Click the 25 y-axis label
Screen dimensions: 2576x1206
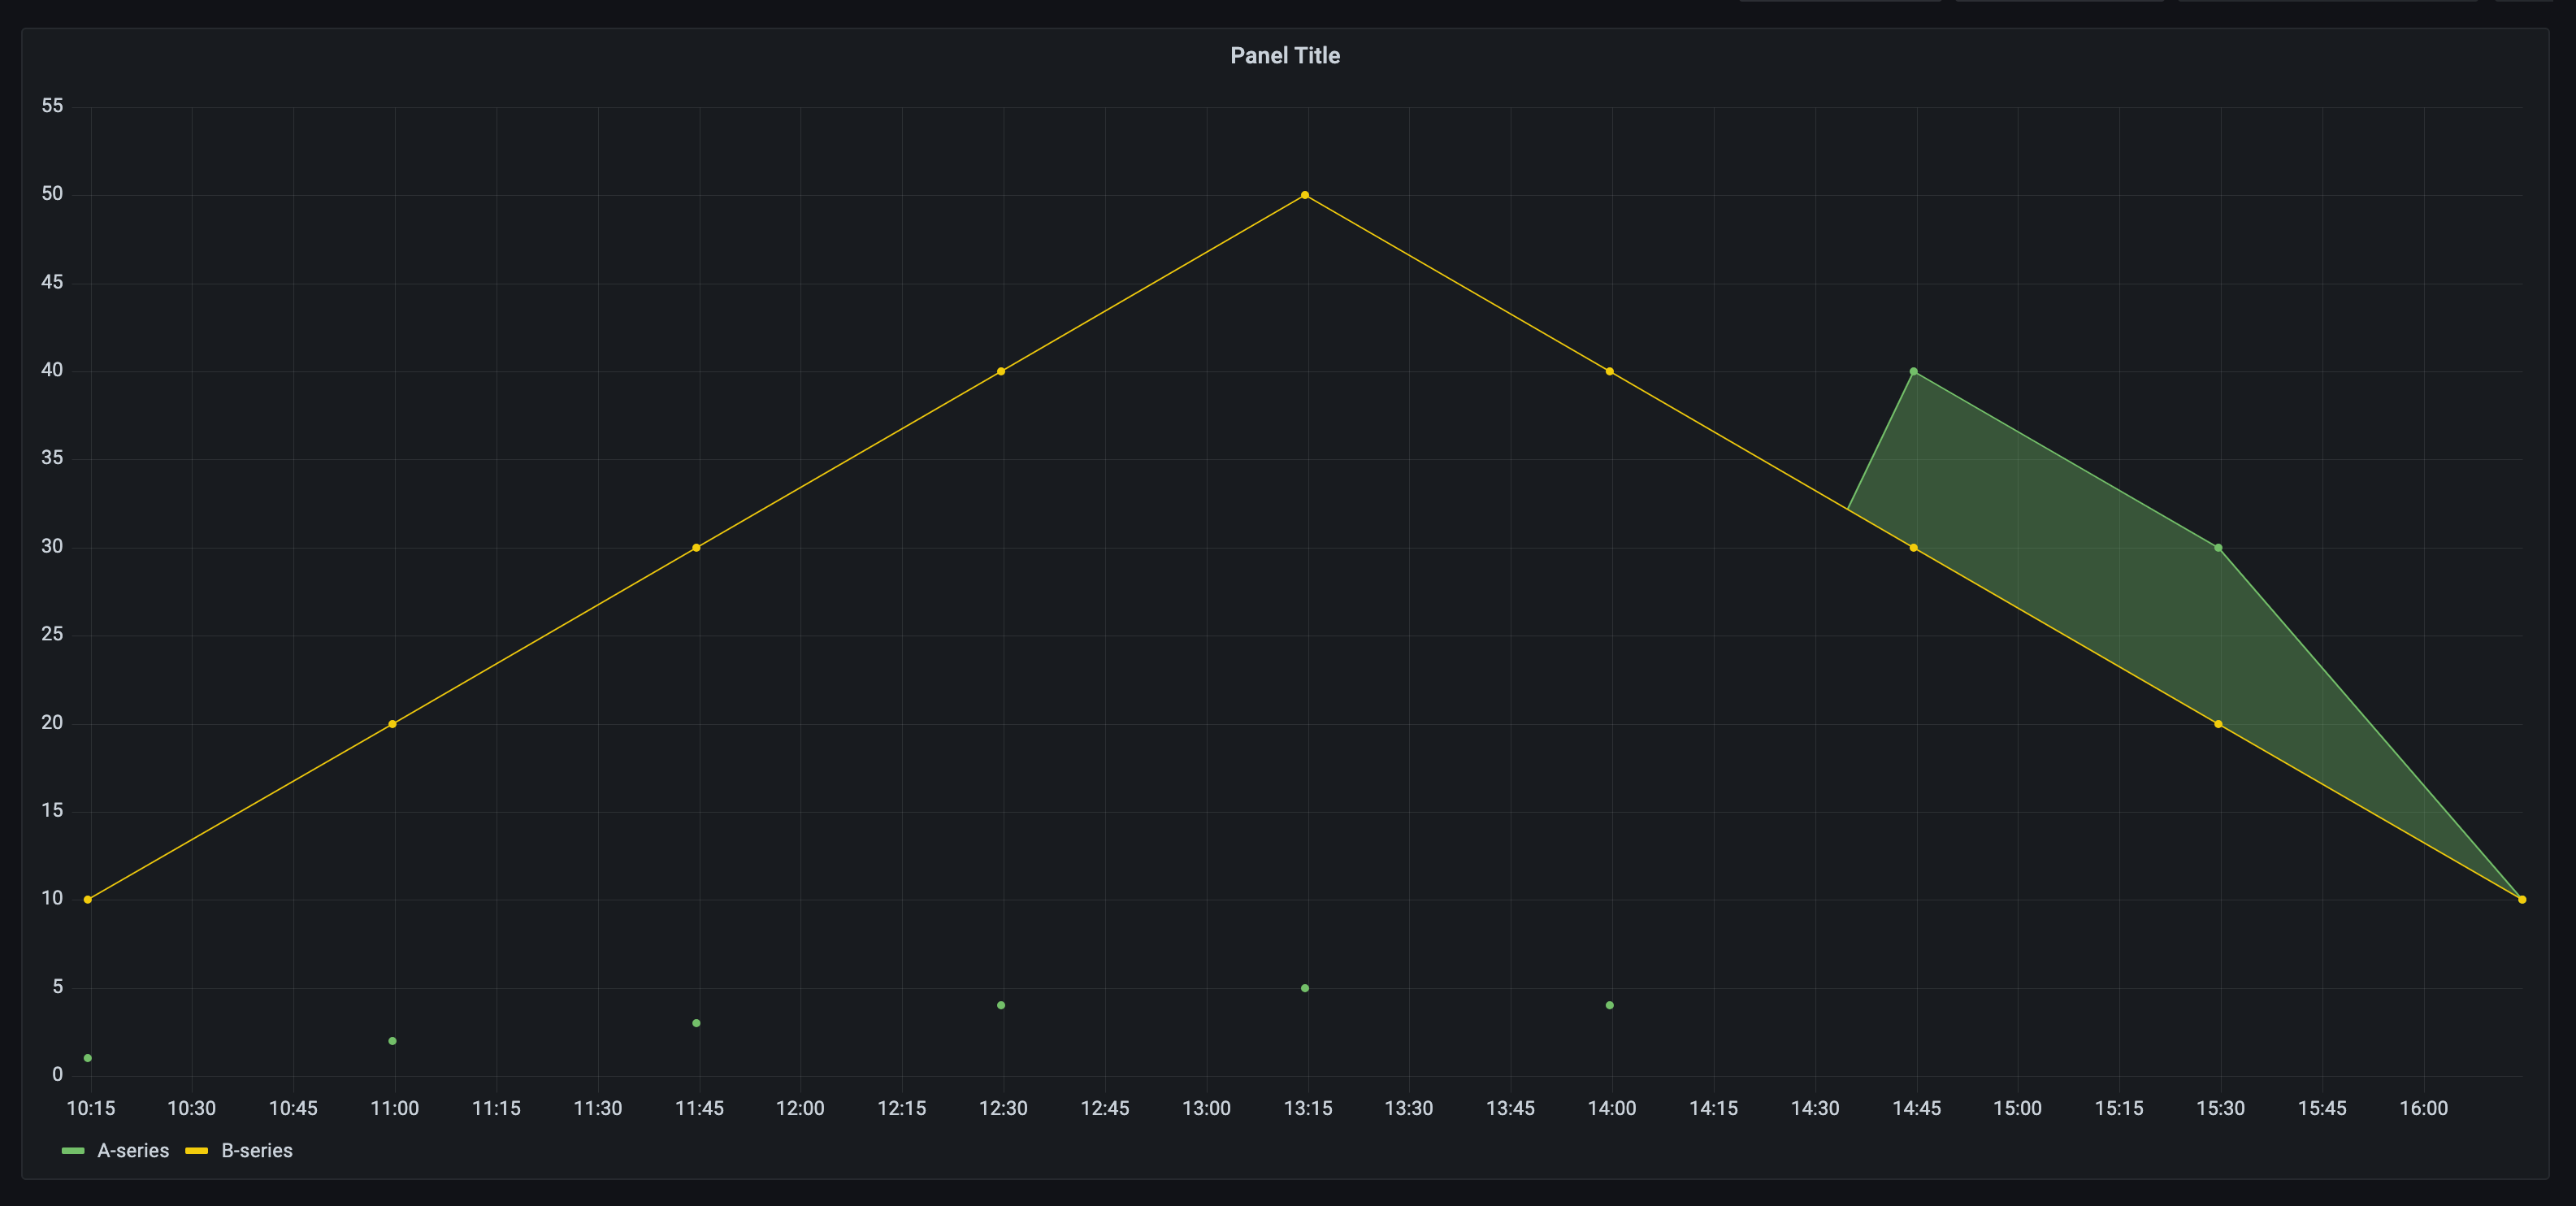(52, 634)
